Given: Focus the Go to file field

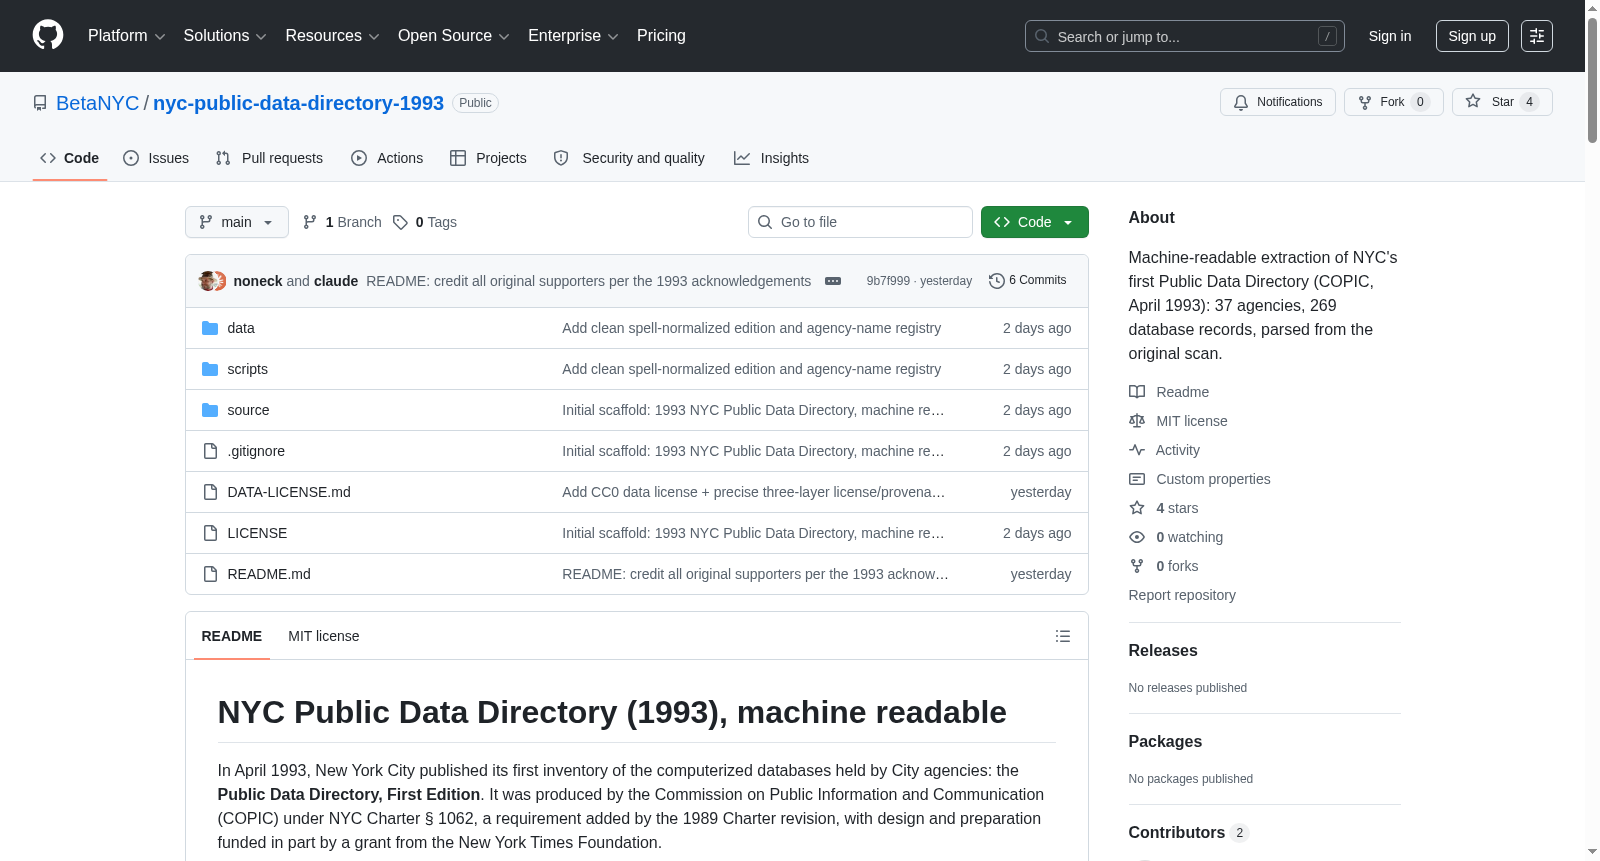Looking at the screenshot, I should click(860, 222).
